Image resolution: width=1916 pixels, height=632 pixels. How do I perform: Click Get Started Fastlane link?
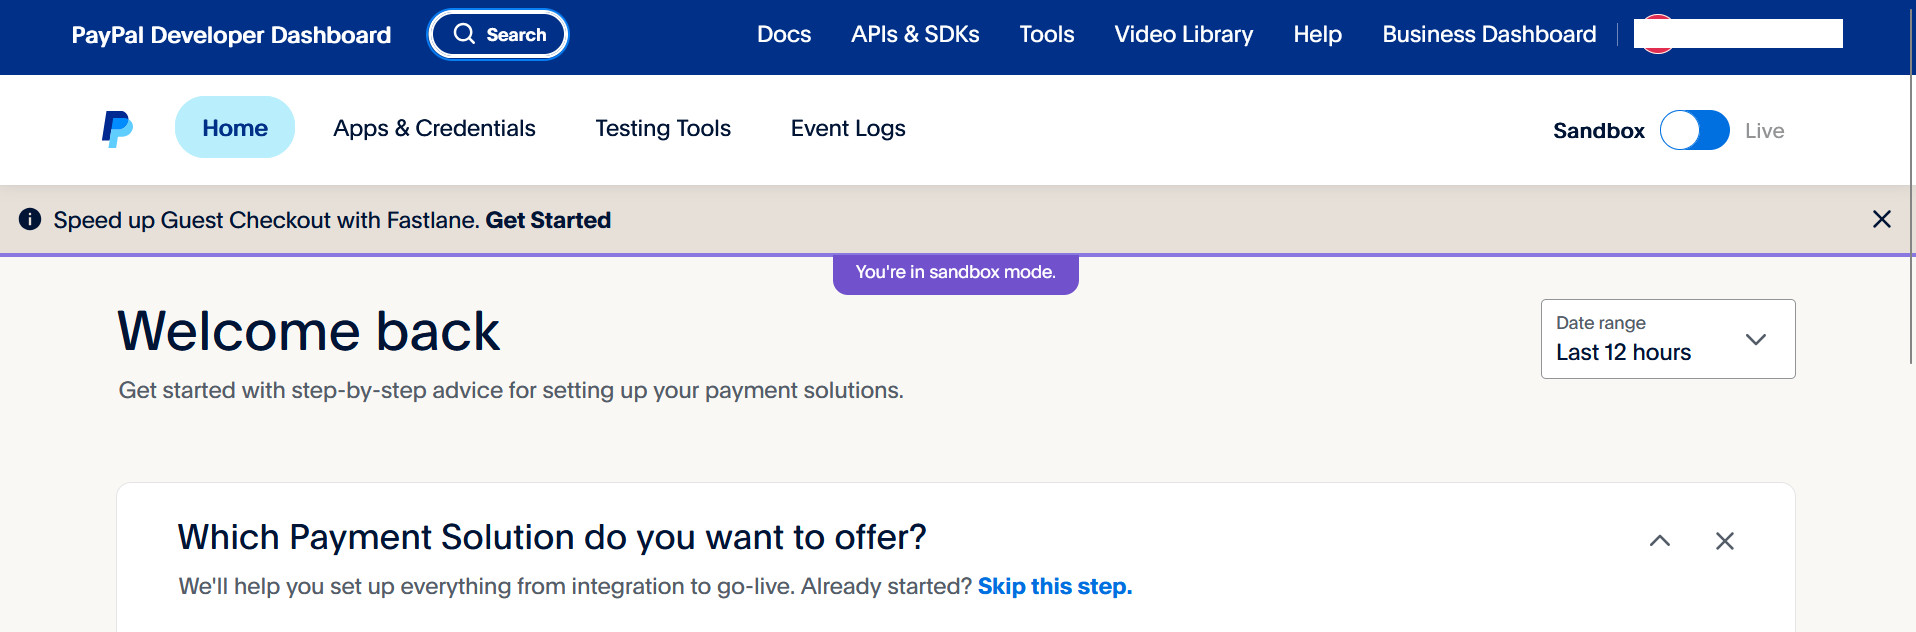coord(548,220)
